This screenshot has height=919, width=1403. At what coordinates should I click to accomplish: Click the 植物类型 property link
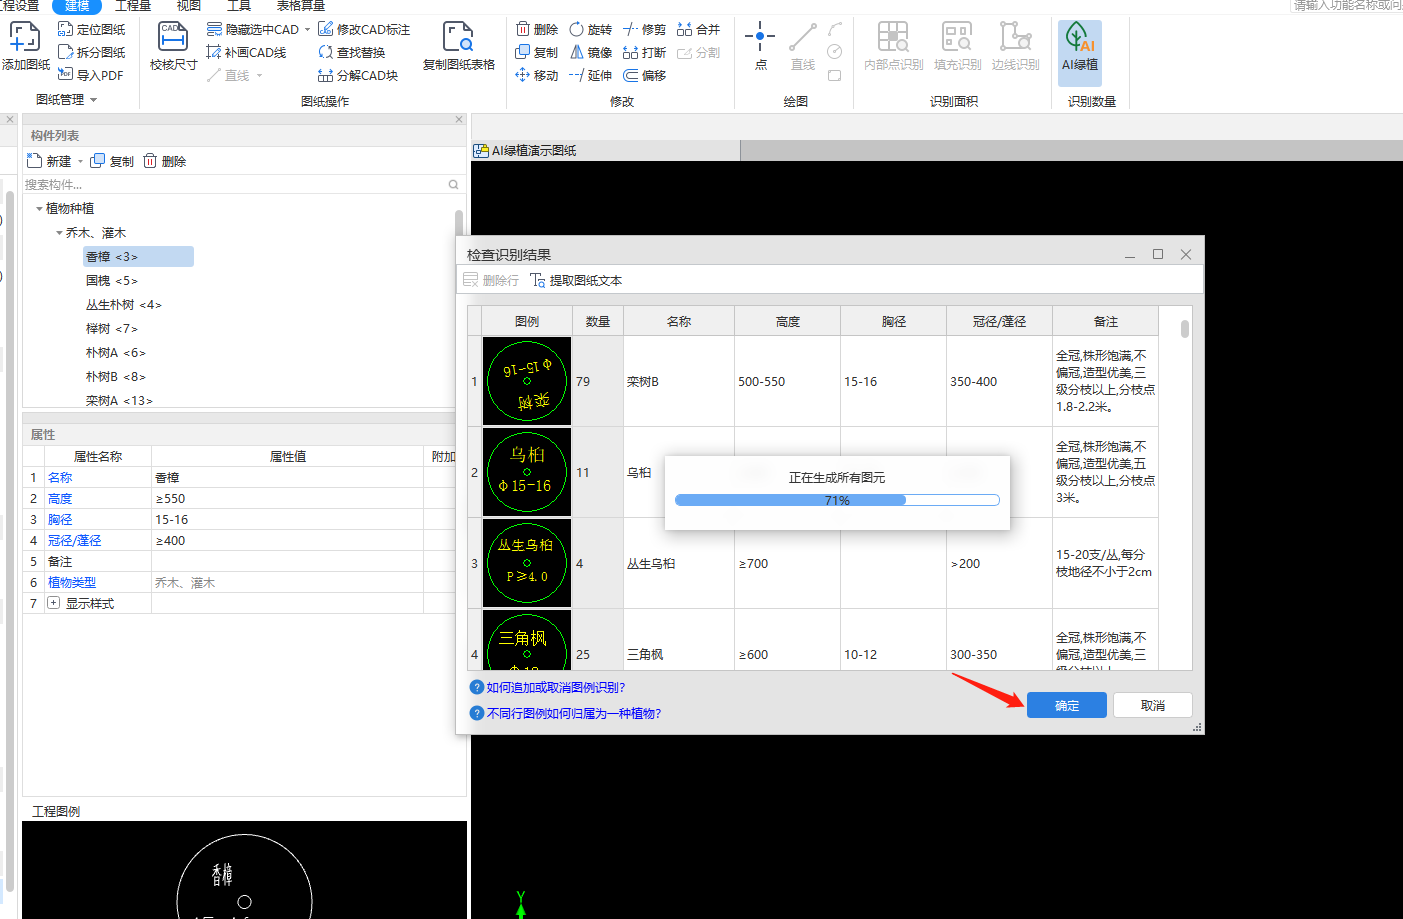[72, 582]
